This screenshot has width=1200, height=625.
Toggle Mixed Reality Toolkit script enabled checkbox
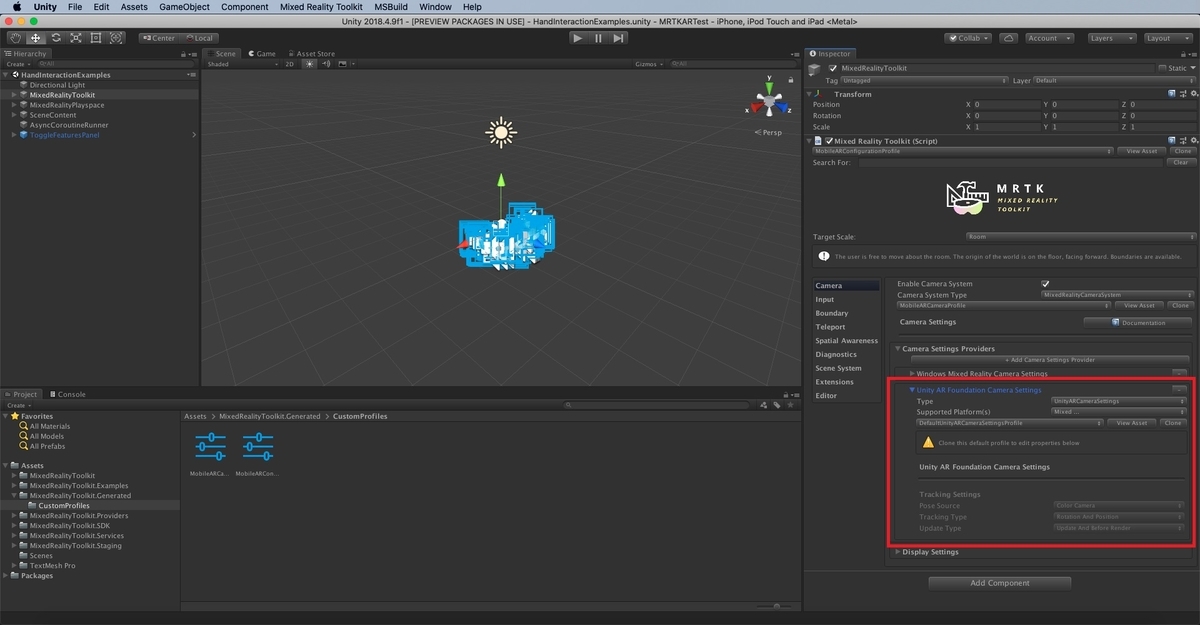click(830, 141)
